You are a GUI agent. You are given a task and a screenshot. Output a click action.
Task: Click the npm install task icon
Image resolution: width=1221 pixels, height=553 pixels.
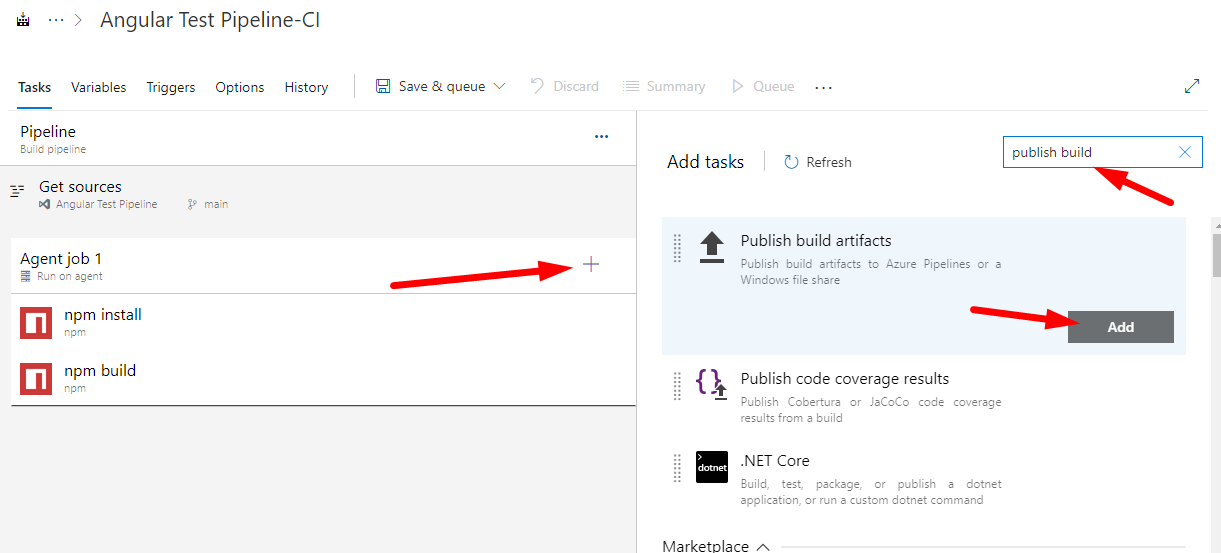pyautogui.click(x=36, y=323)
